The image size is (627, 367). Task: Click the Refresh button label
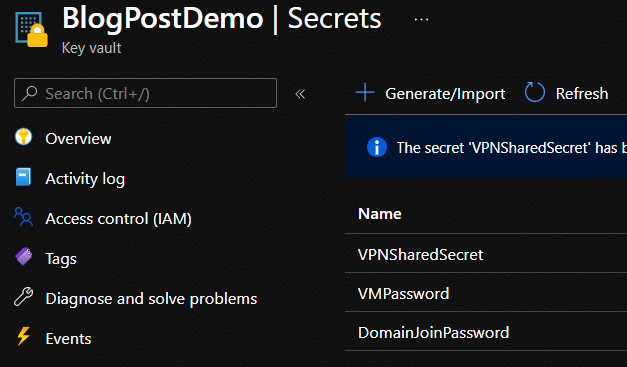pyautogui.click(x=582, y=94)
